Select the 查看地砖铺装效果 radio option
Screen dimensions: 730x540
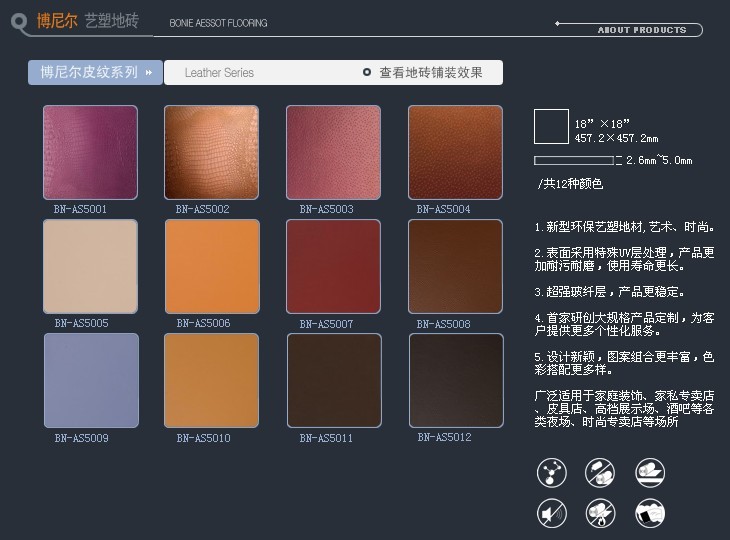pos(368,73)
